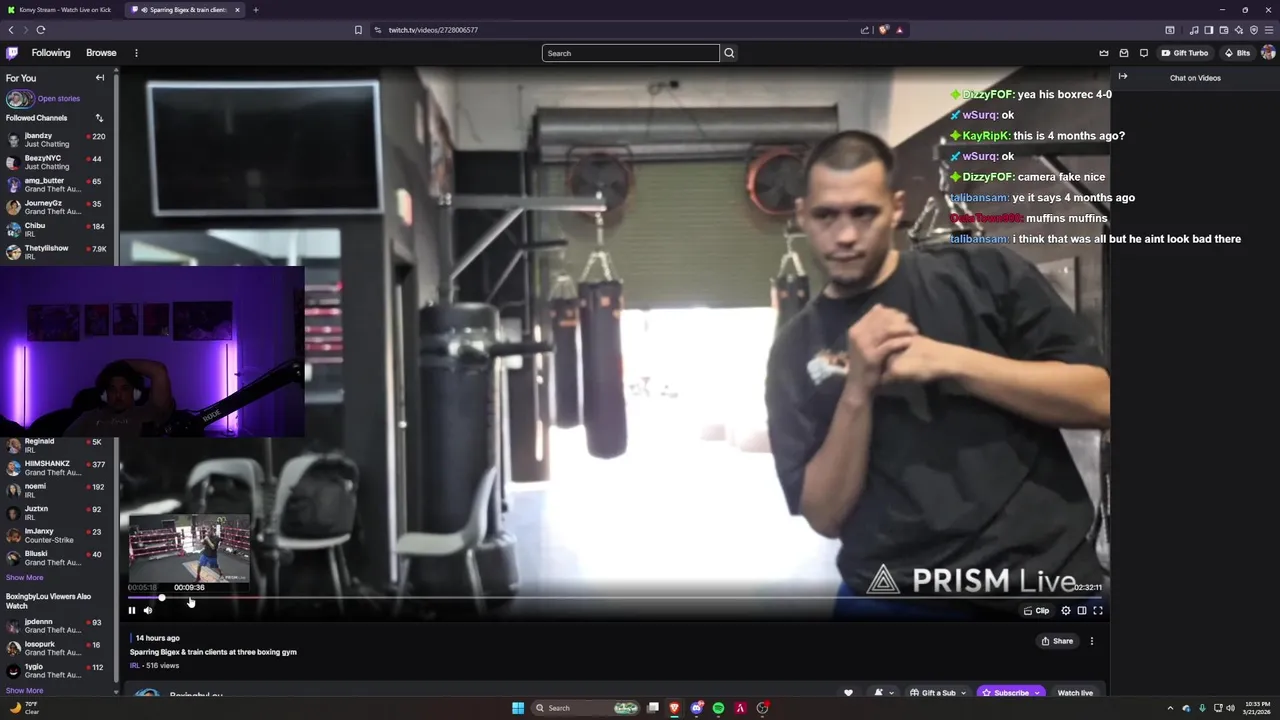Image resolution: width=1280 pixels, height=720 pixels.
Task: Open BeezyNYC channel in sidebar
Action: [58, 162]
